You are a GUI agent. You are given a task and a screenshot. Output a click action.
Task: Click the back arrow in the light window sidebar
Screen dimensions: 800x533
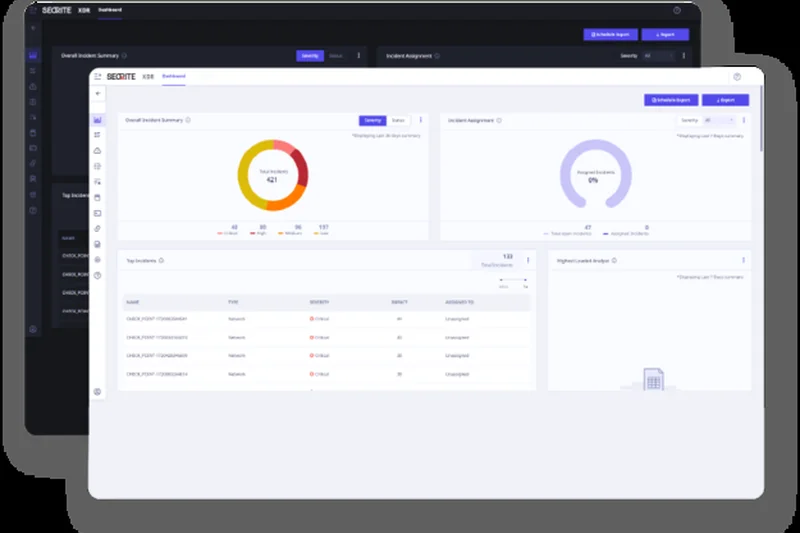[98, 93]
